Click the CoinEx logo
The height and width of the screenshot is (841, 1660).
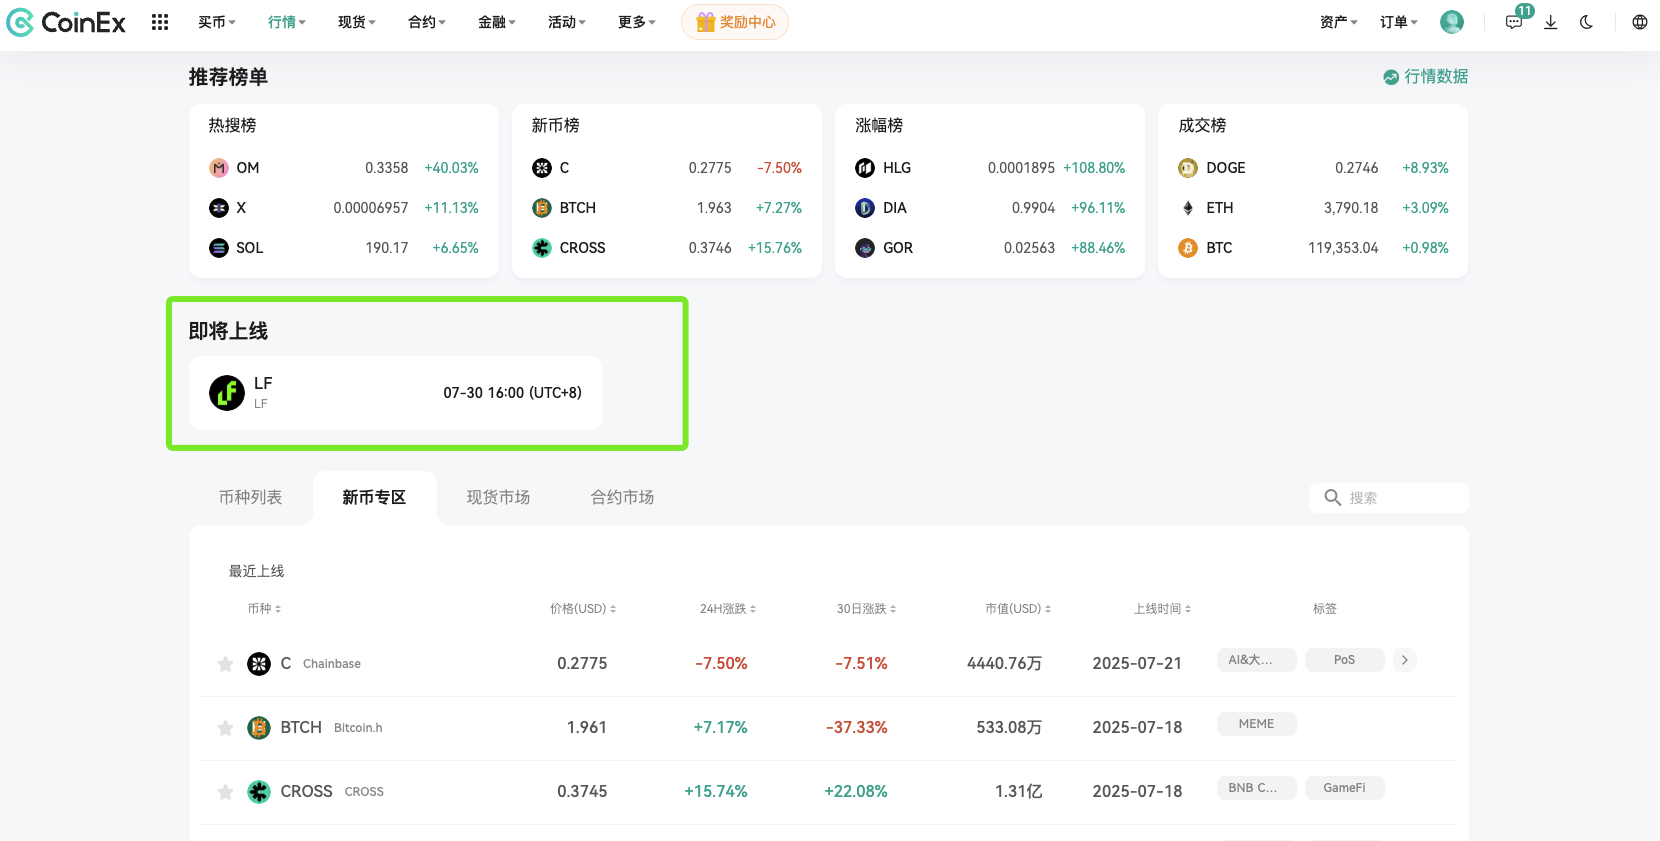[66, 22]
